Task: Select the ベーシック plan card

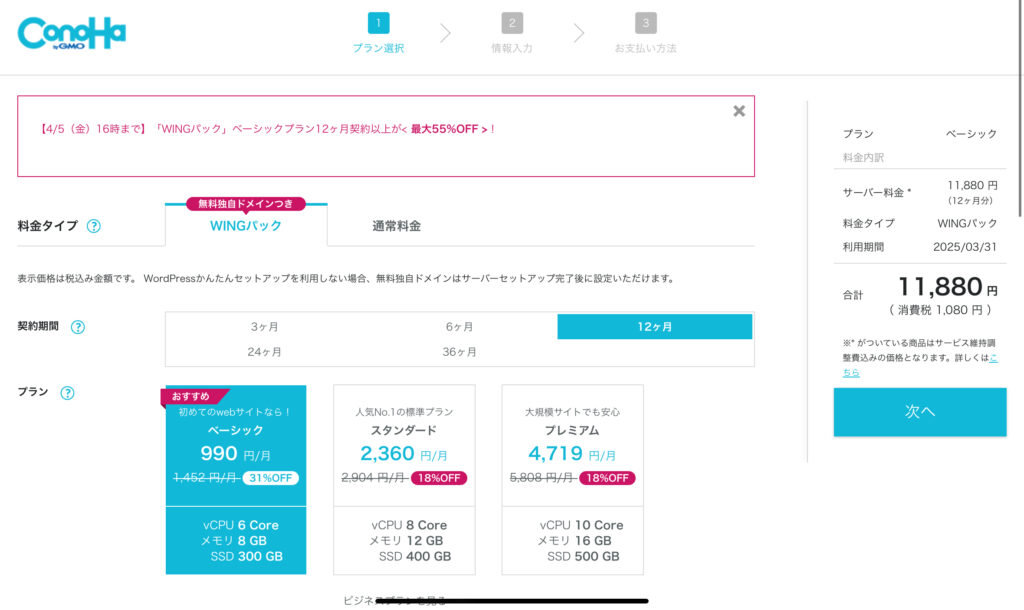Action: (x=236, y=479)
